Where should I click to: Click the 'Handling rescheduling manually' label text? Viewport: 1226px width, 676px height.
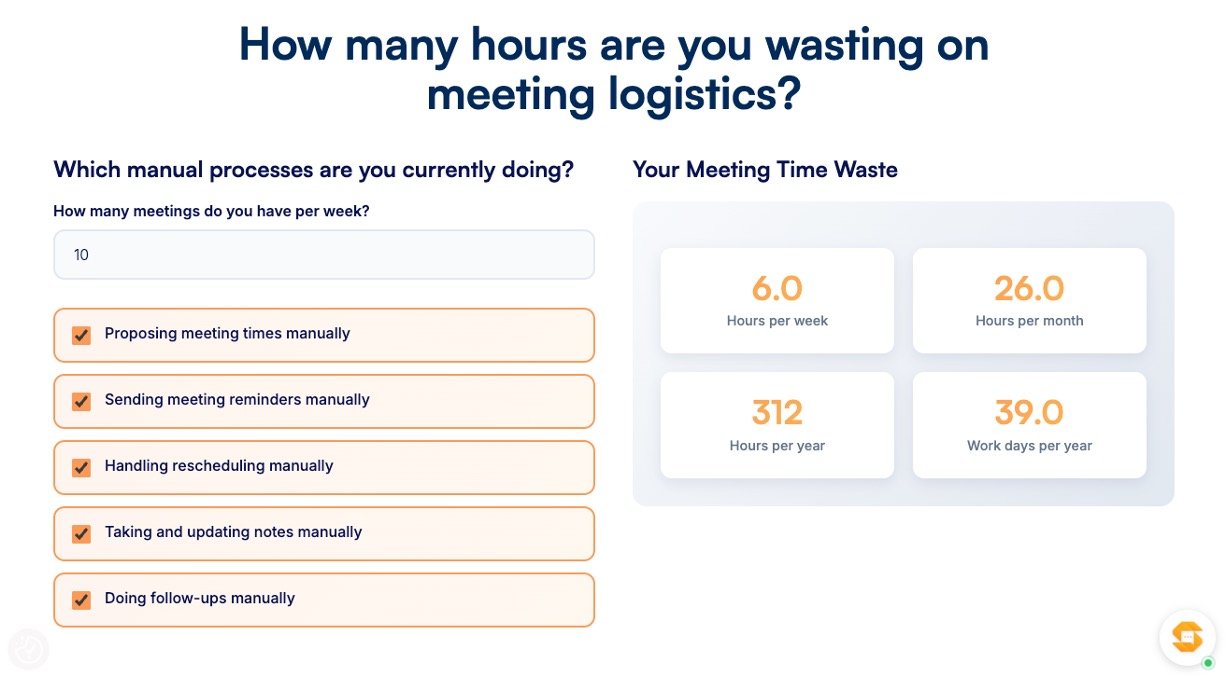click(219, 466)
